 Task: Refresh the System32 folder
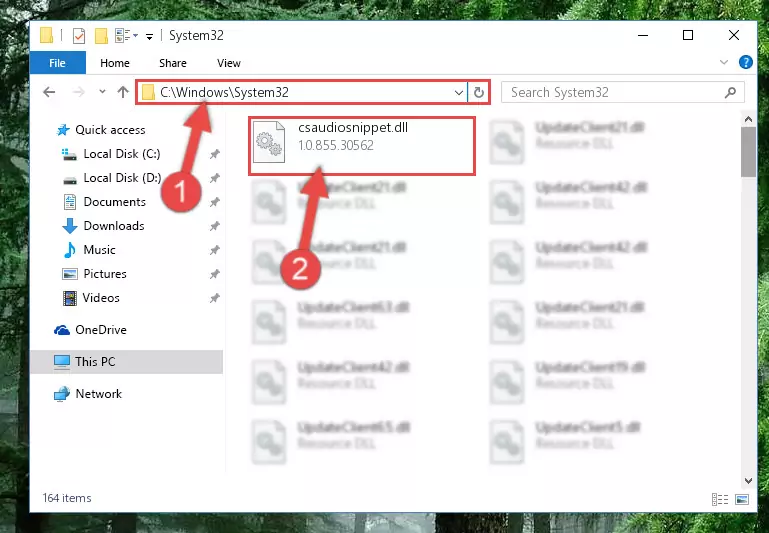click(479, 92)
